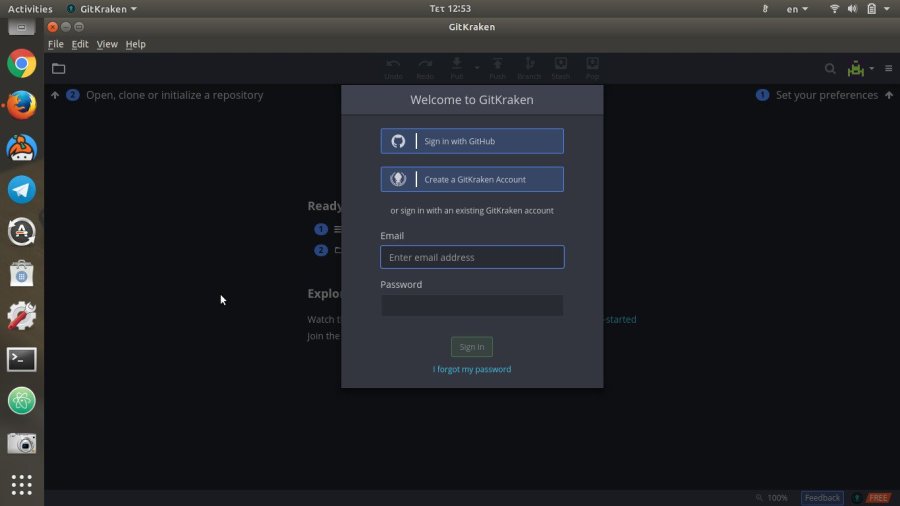Click Open, clone or initialize a repository hint
This screenshot has width=900, height=506.
(x=174, y=95)
